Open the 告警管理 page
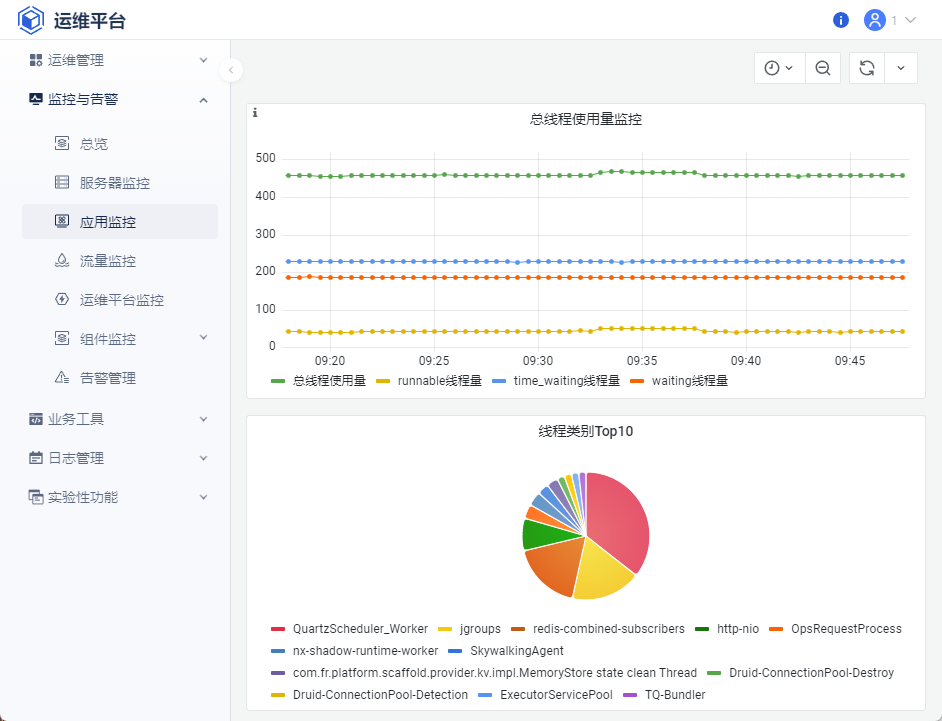This screenshot has height=721, width=942. point(107,378)
